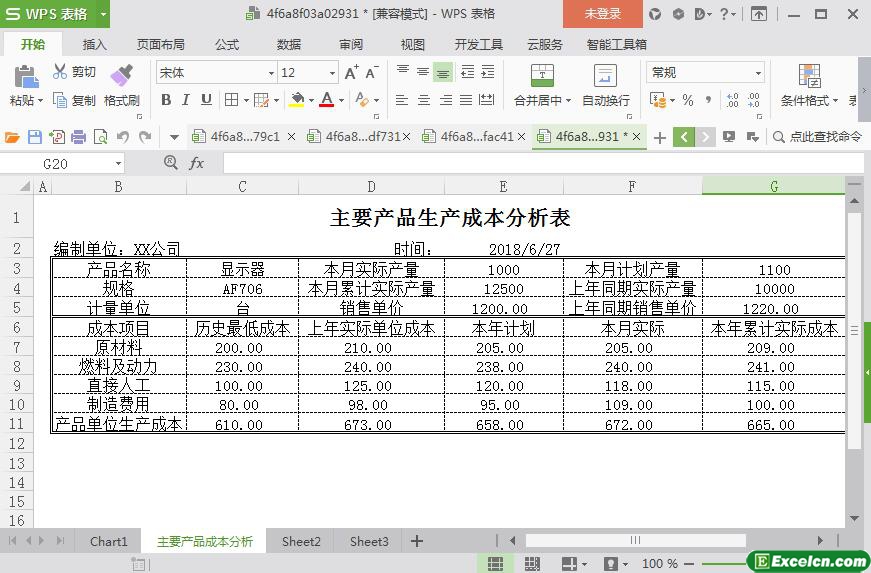871x573 pixels.
Task: Open Print Preview icon
Action: point(101,137)
